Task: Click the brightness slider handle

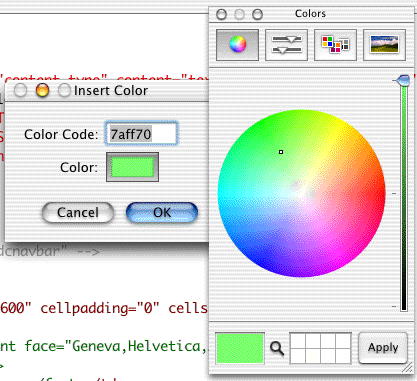Action: tap(403, 80)
